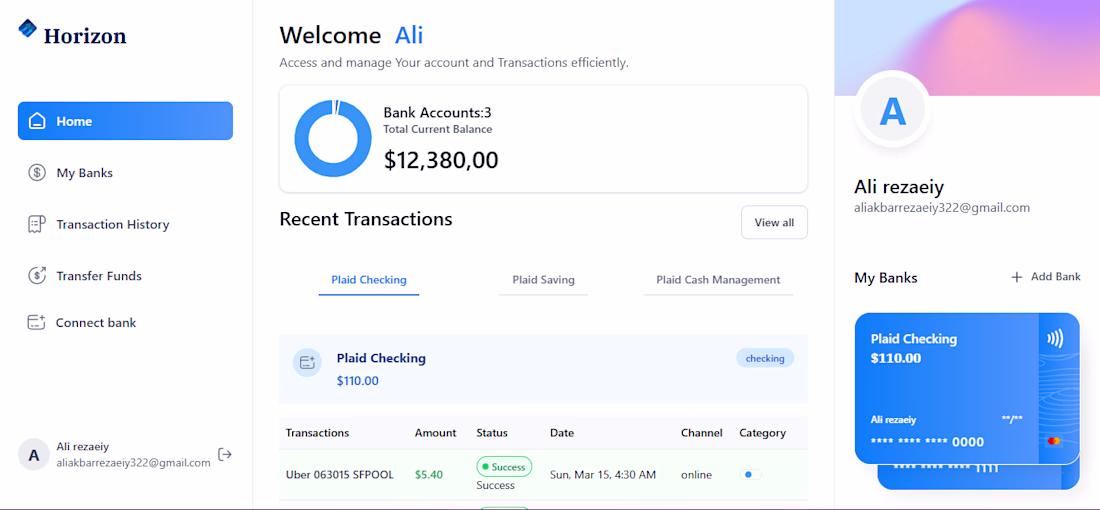The width and height of the screenshot is (1100, 510).
Task: Click the money-transfer icon beside Transfer Funds
Action: point(37,276)
